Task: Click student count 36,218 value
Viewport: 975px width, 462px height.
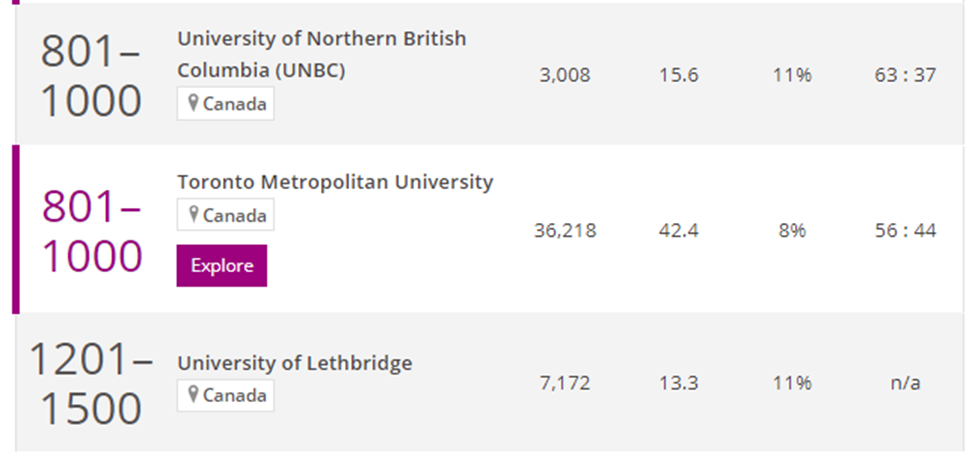Action: point(565,231)
